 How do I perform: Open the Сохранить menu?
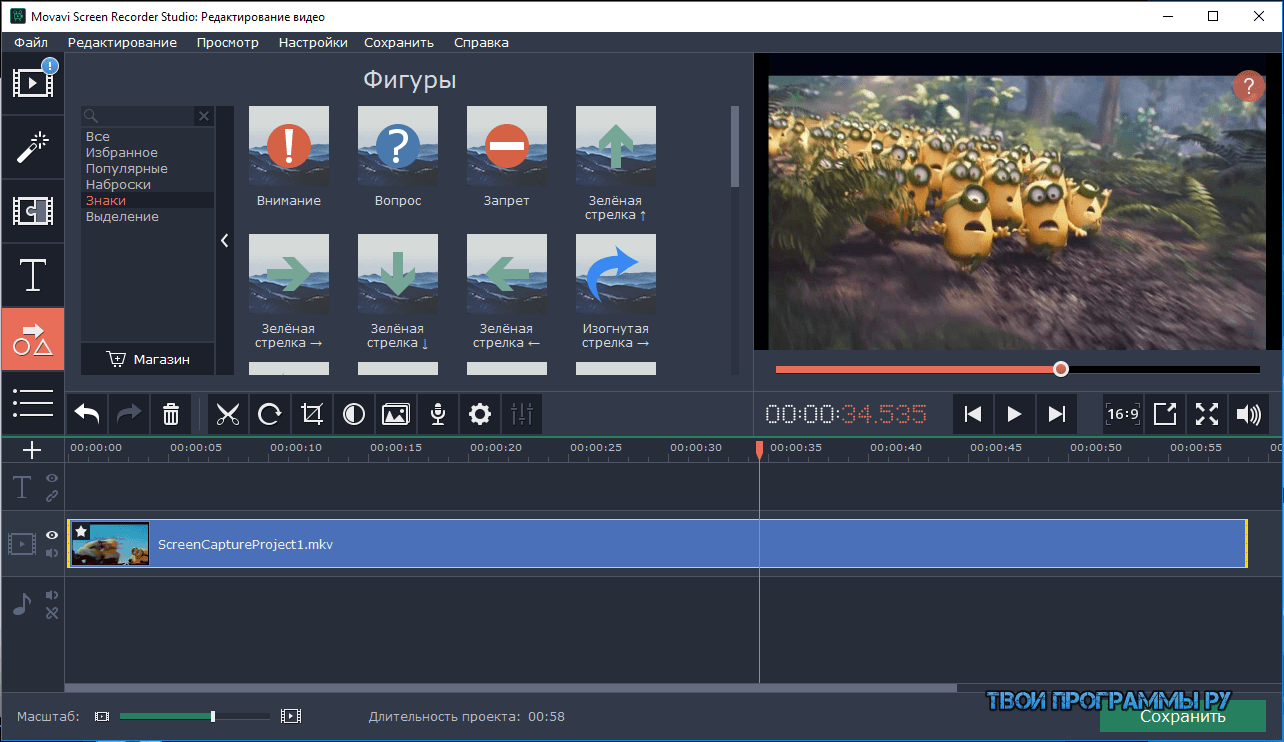(399, 43)
